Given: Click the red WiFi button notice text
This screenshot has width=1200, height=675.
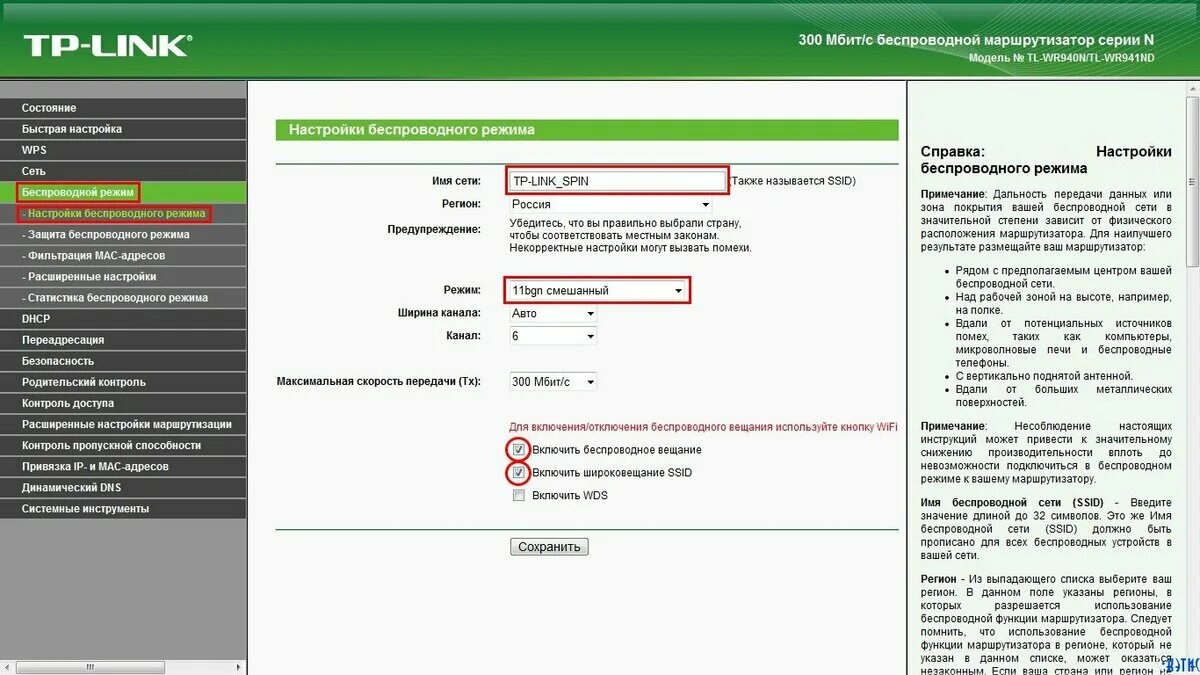Looking at the screenshot, I should pyautogui.click(x=703, y=427).
